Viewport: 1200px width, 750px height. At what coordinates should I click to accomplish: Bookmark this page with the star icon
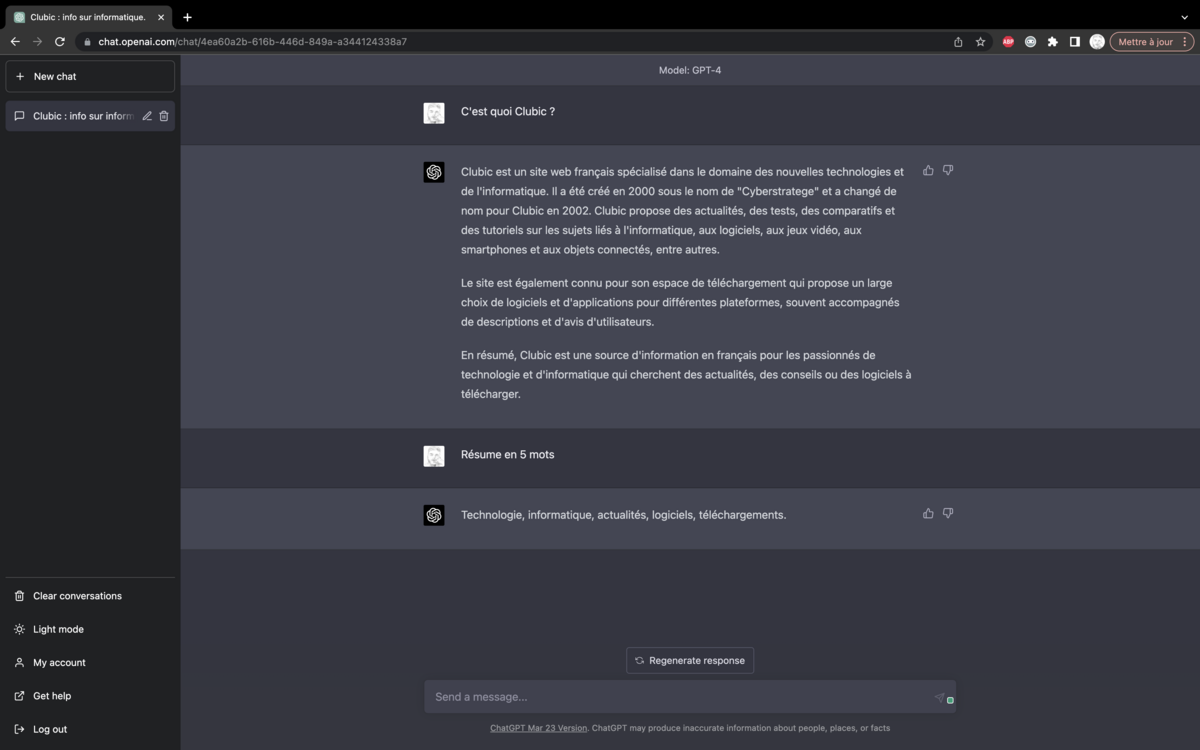point(980,42)
